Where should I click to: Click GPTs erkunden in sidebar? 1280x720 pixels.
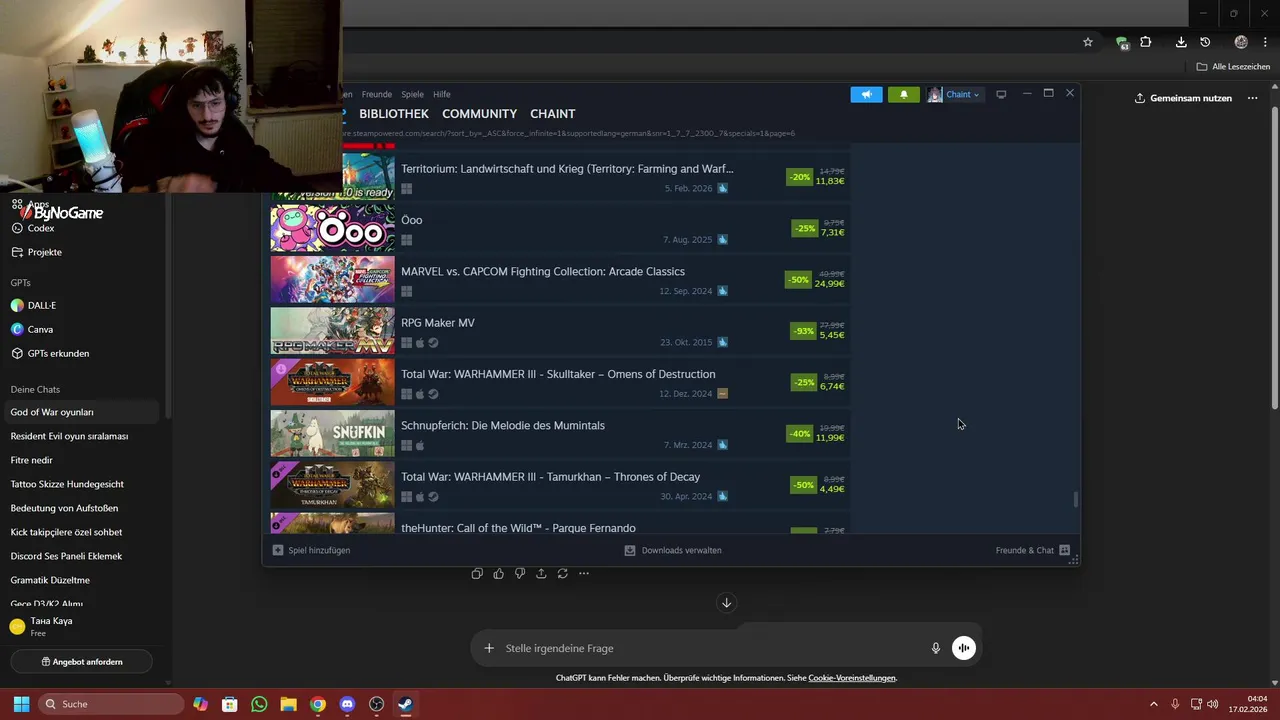tap(58, 353)
